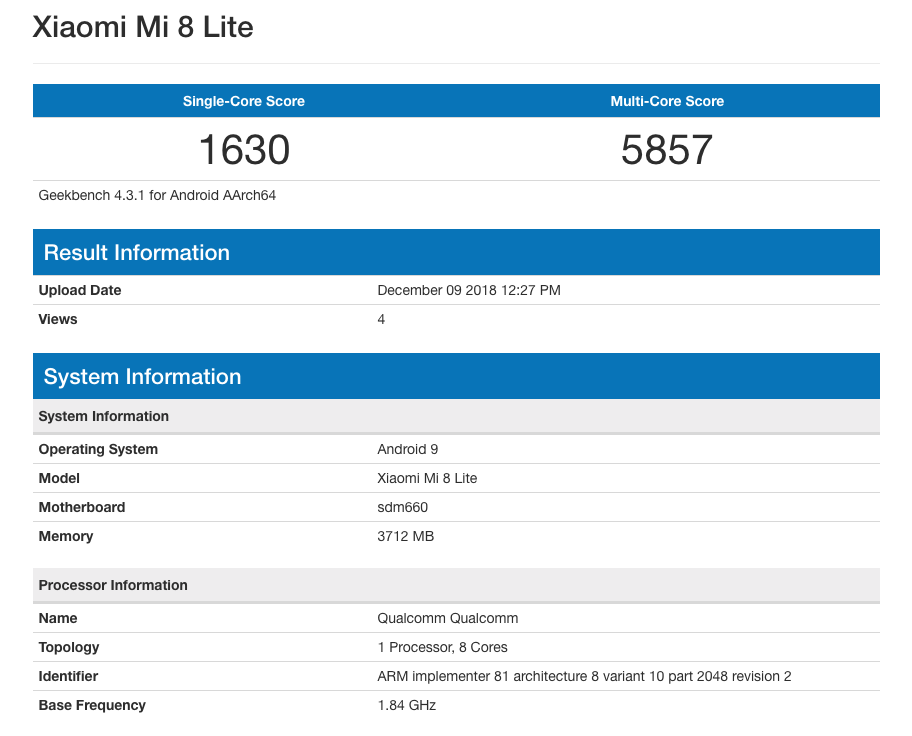Click the sdm660 motherboard value
The width and height of the screenshot is (912, 736).
tap(402, 507)
